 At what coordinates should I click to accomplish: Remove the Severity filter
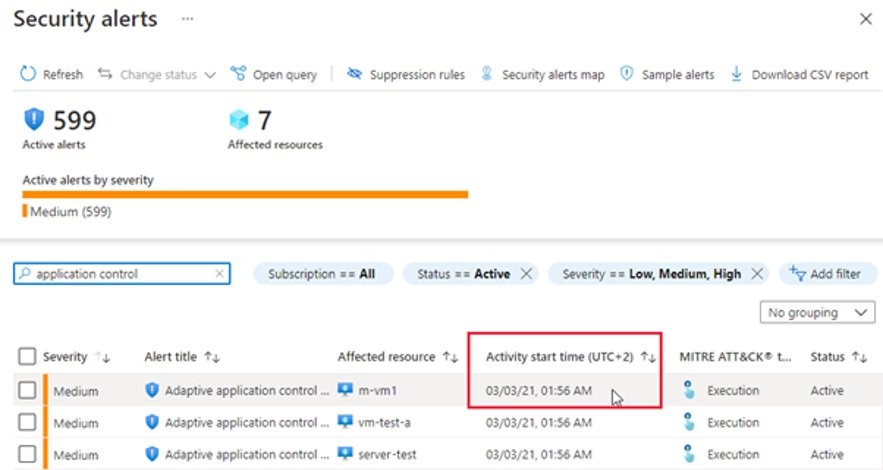[x=757, y=274]
